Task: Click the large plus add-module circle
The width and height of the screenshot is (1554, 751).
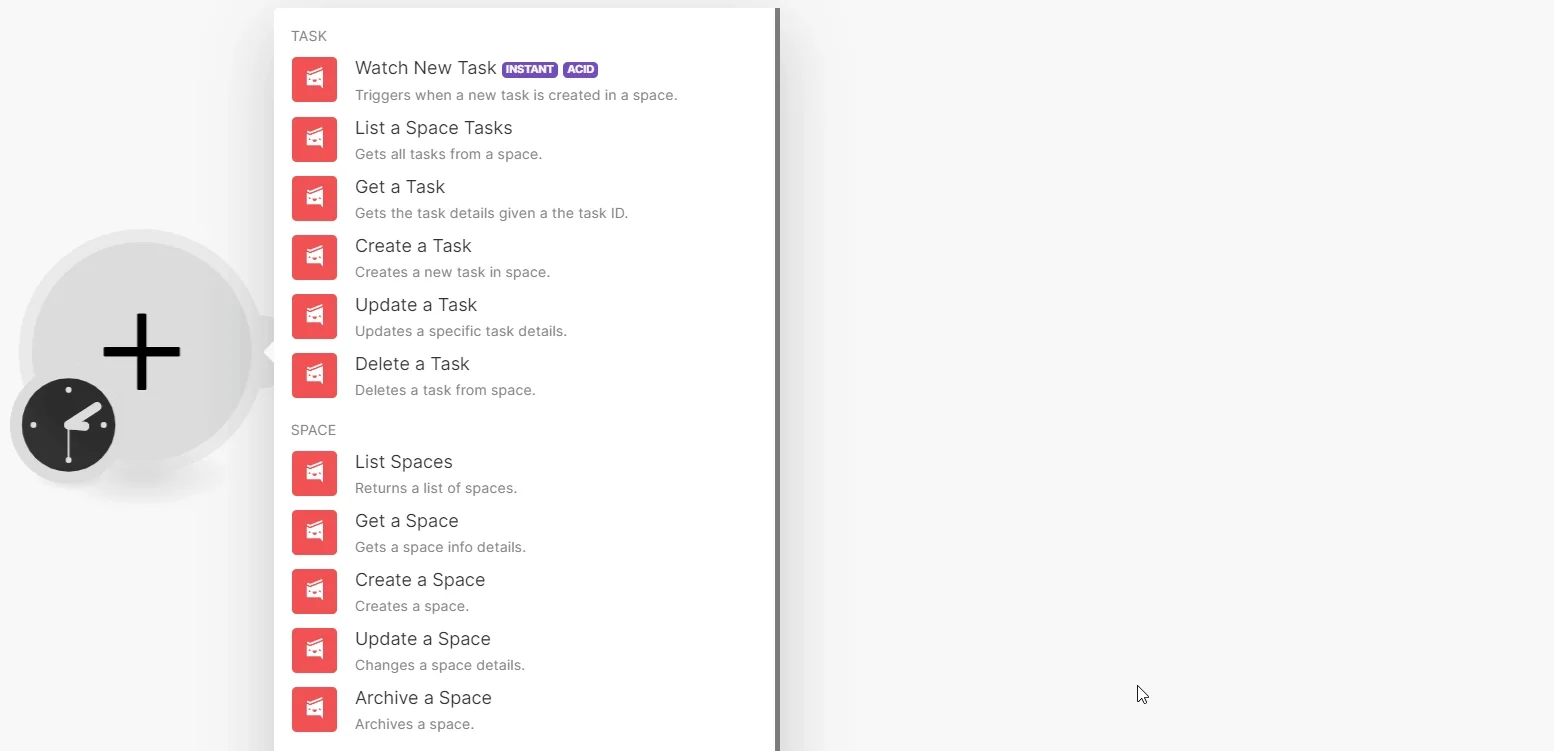Action: coord(142,351)
